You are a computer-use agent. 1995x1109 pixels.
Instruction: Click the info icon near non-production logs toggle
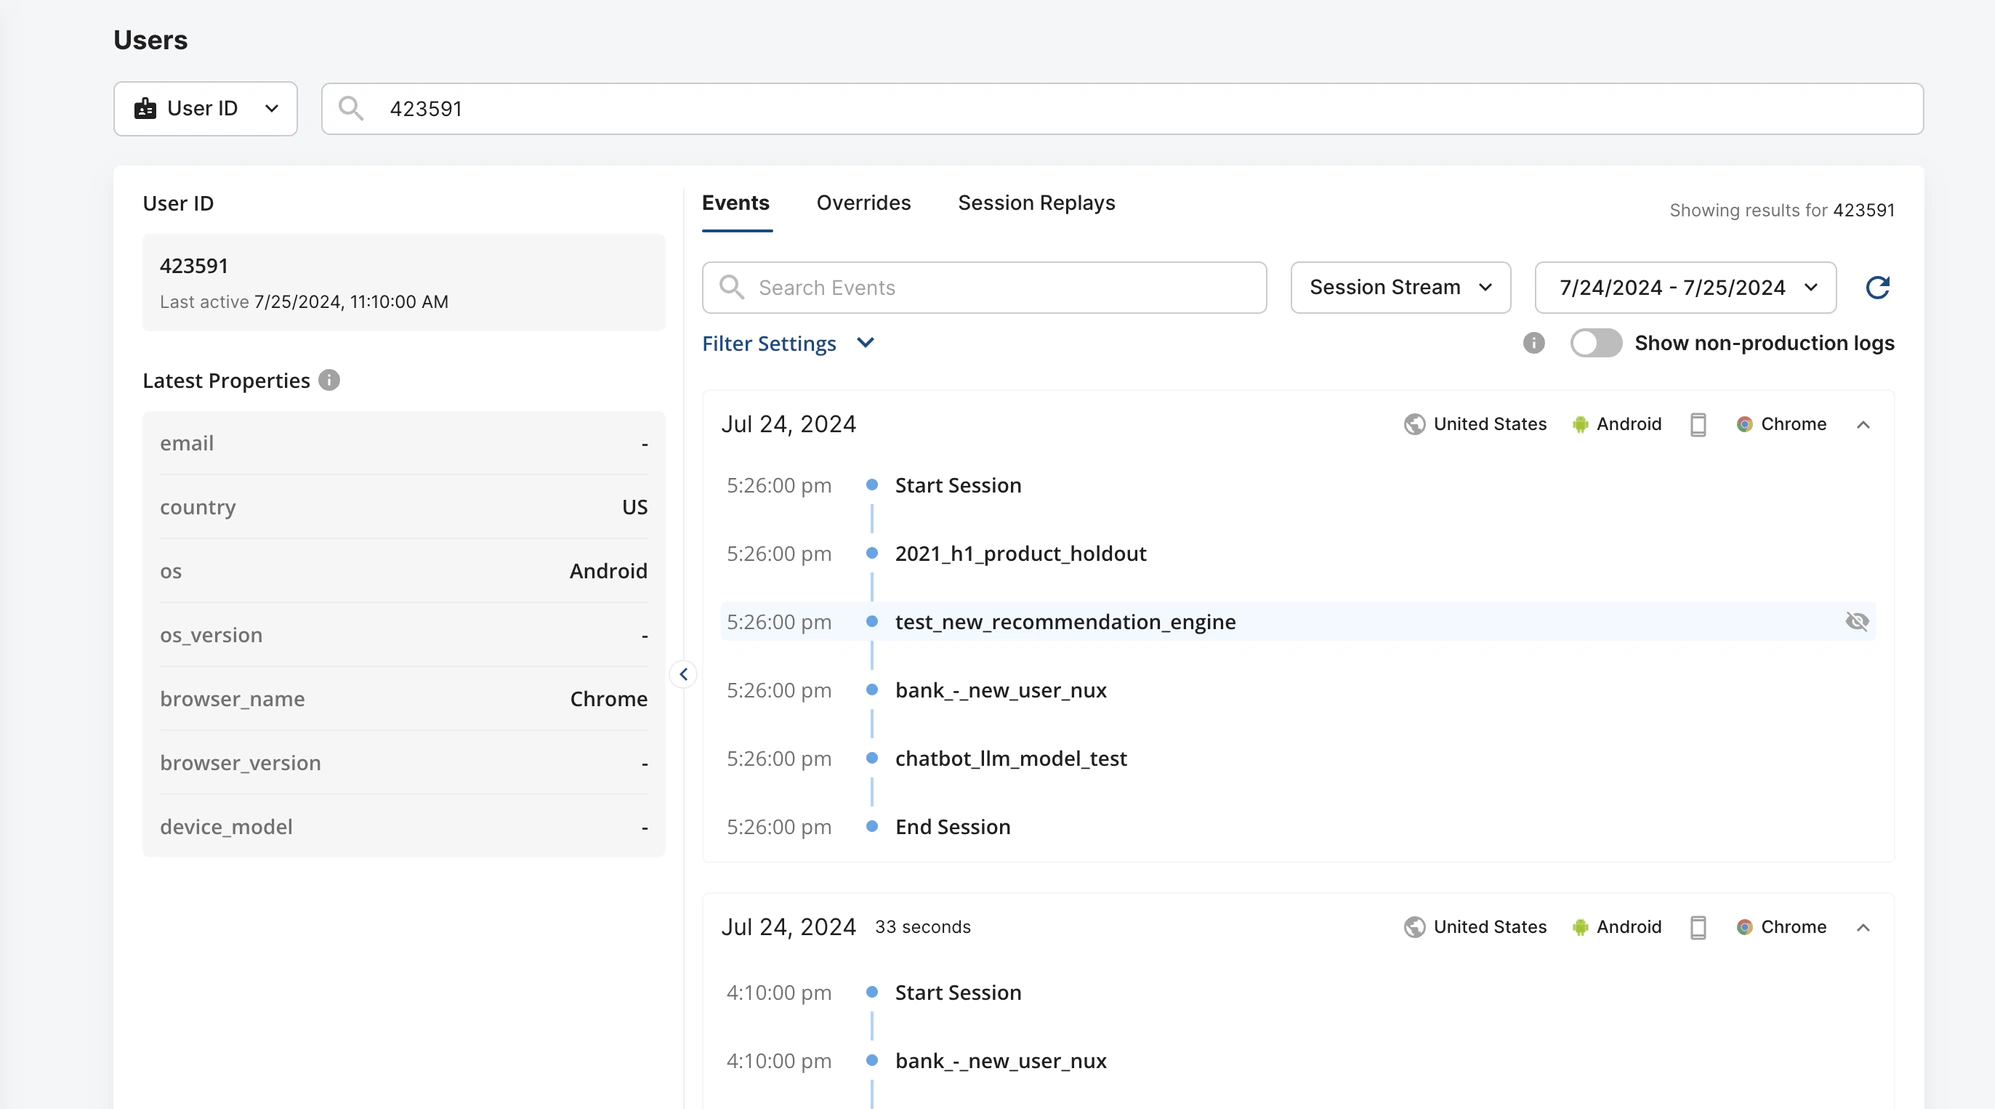[1534, 343]
